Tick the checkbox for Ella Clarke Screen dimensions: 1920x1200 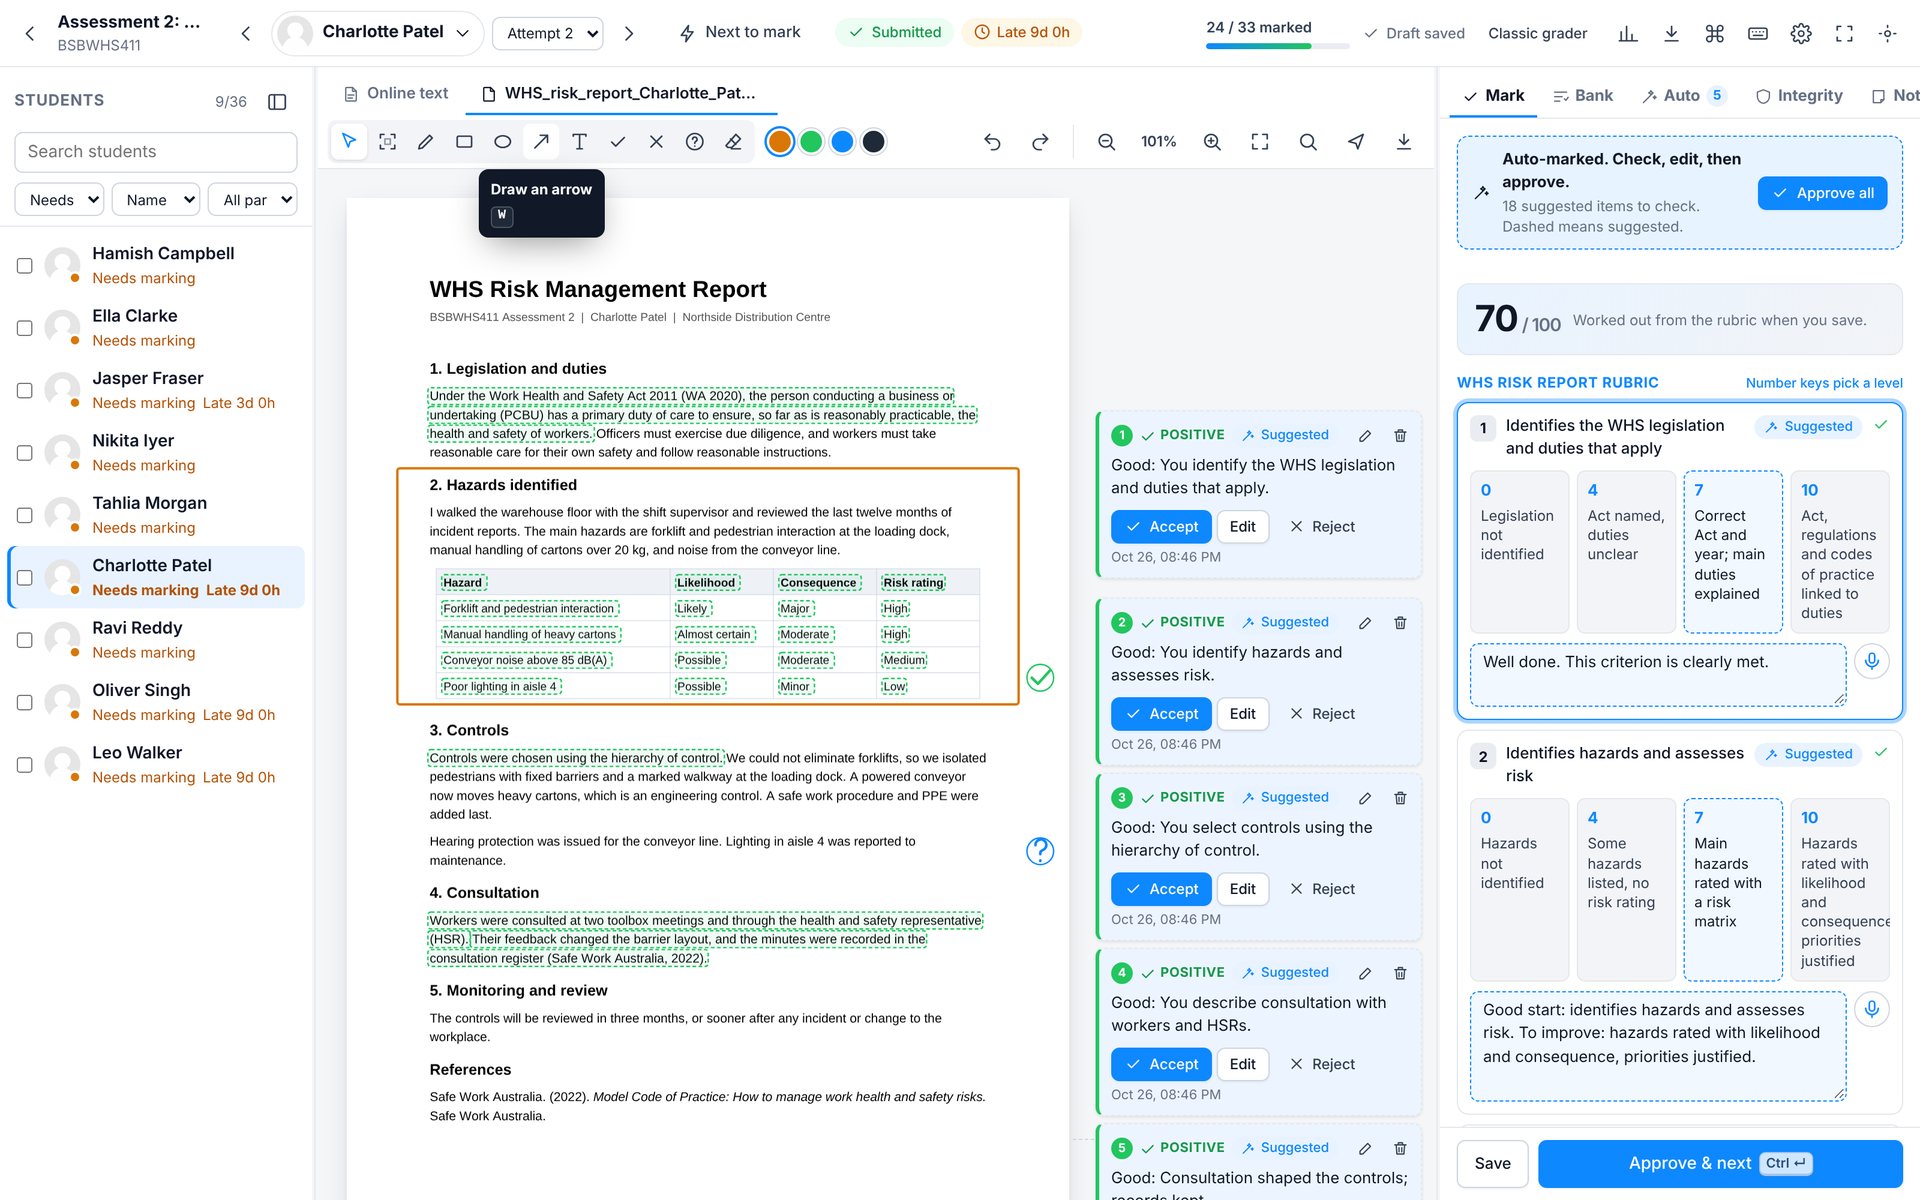click(x=25, y=328)
